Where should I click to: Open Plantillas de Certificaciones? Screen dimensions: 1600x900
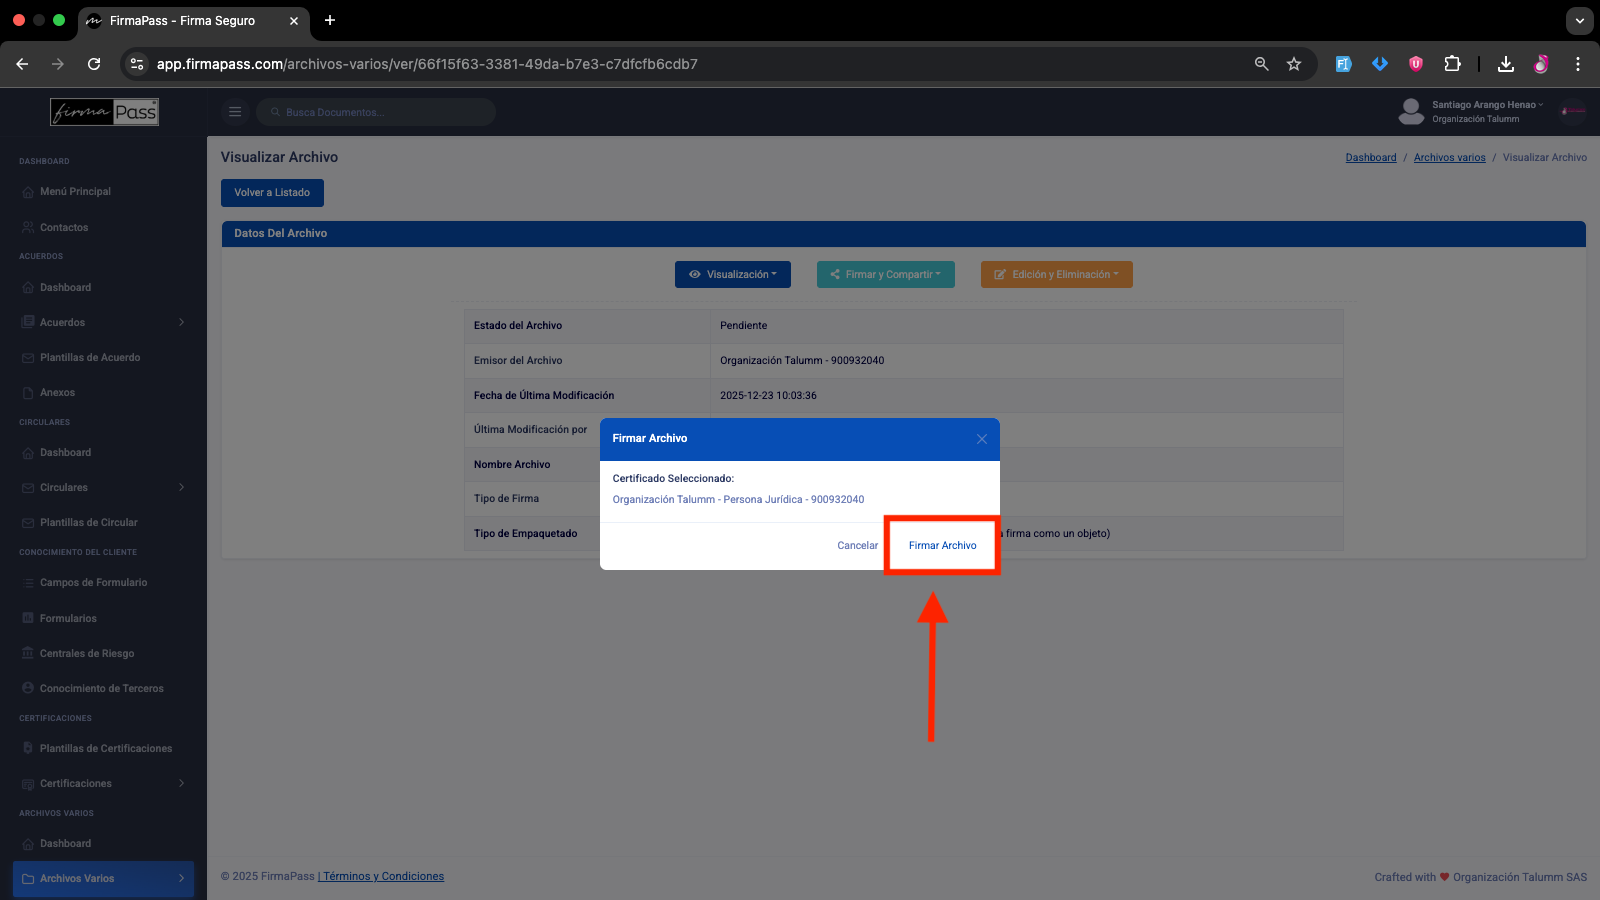click(x=106, y=748)
